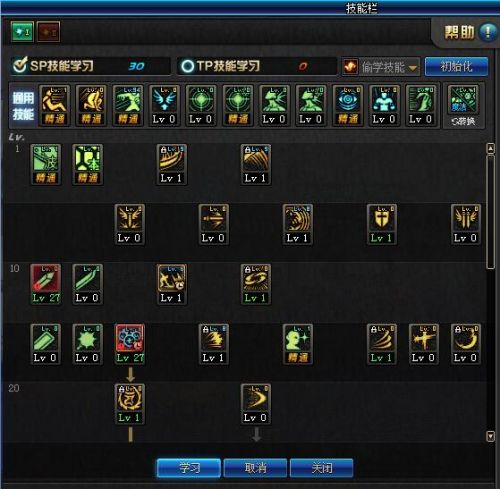Toggle the 转换 skill switch icon
Image resolution: width=500 pixels, height=489 pixels.
pyautogui.click(x=463, y=106)
